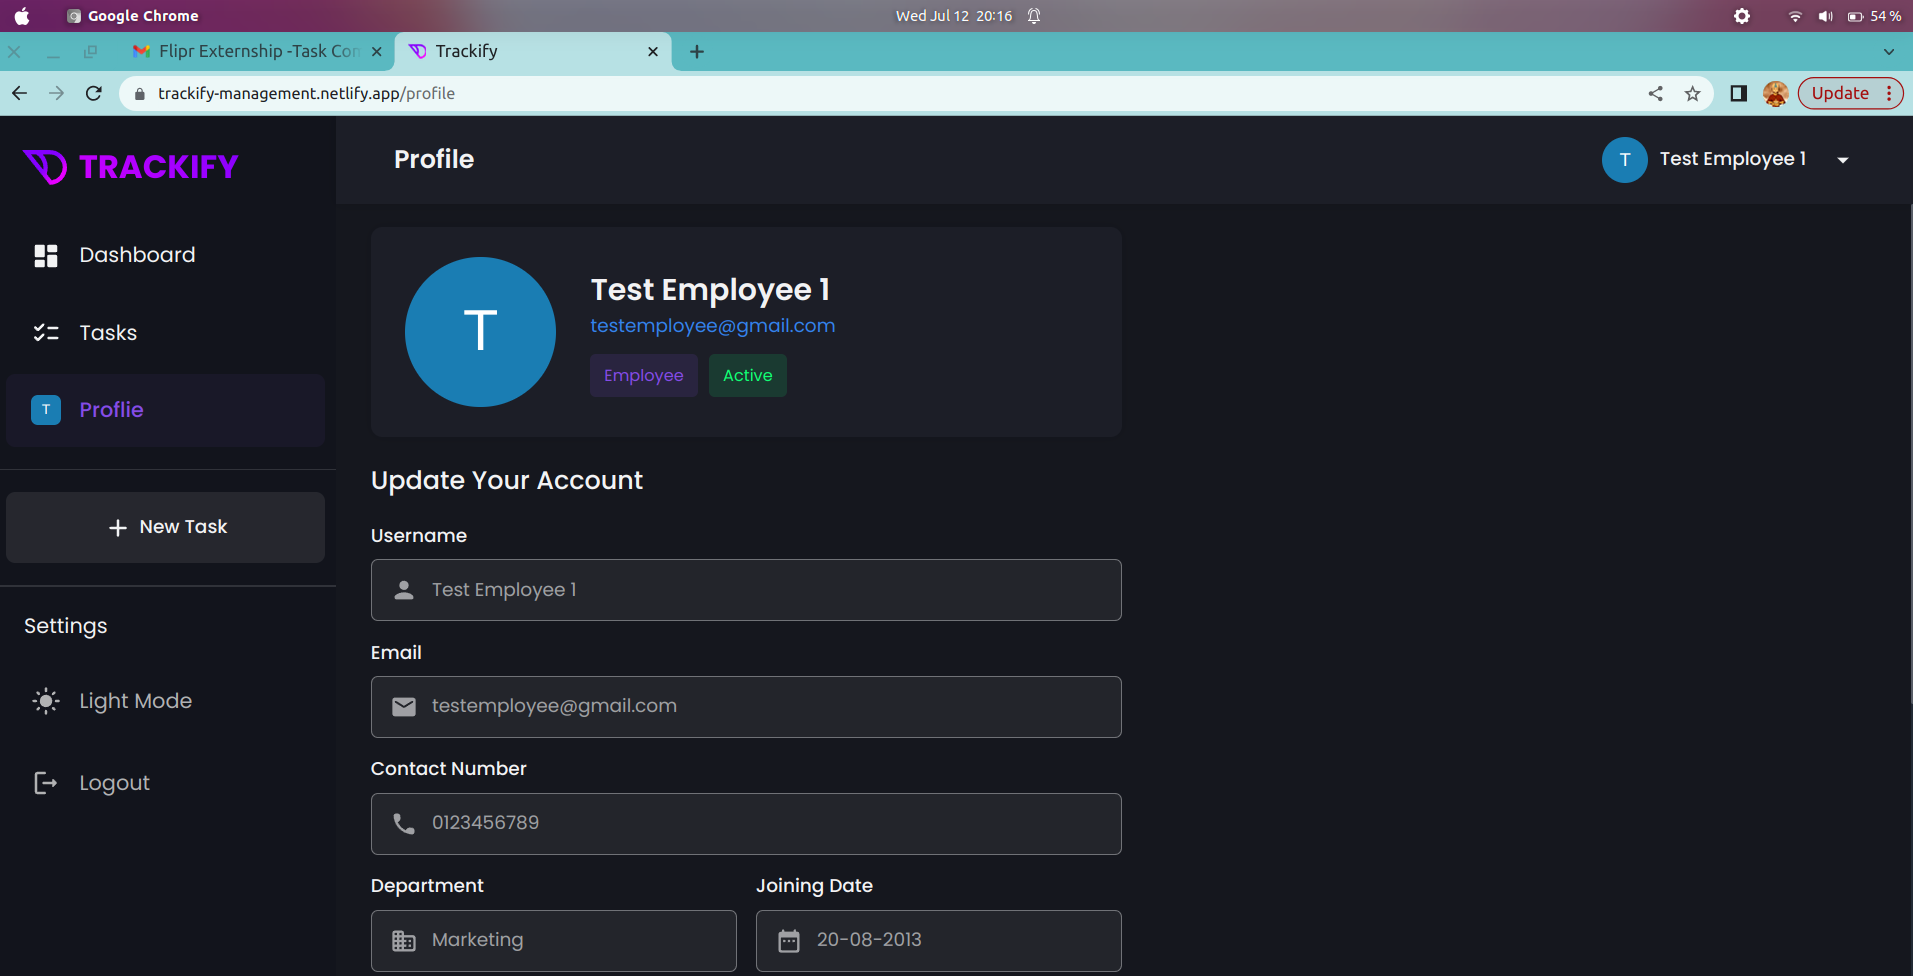Click the calendar icon in Joining Date field
Viewport: 1913px width, 976px height.
click(790, 940)
